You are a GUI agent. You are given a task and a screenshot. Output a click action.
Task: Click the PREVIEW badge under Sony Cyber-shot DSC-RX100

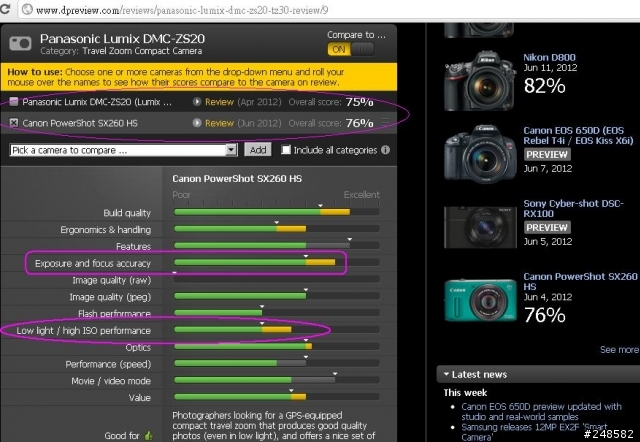(x=547, y=227)
